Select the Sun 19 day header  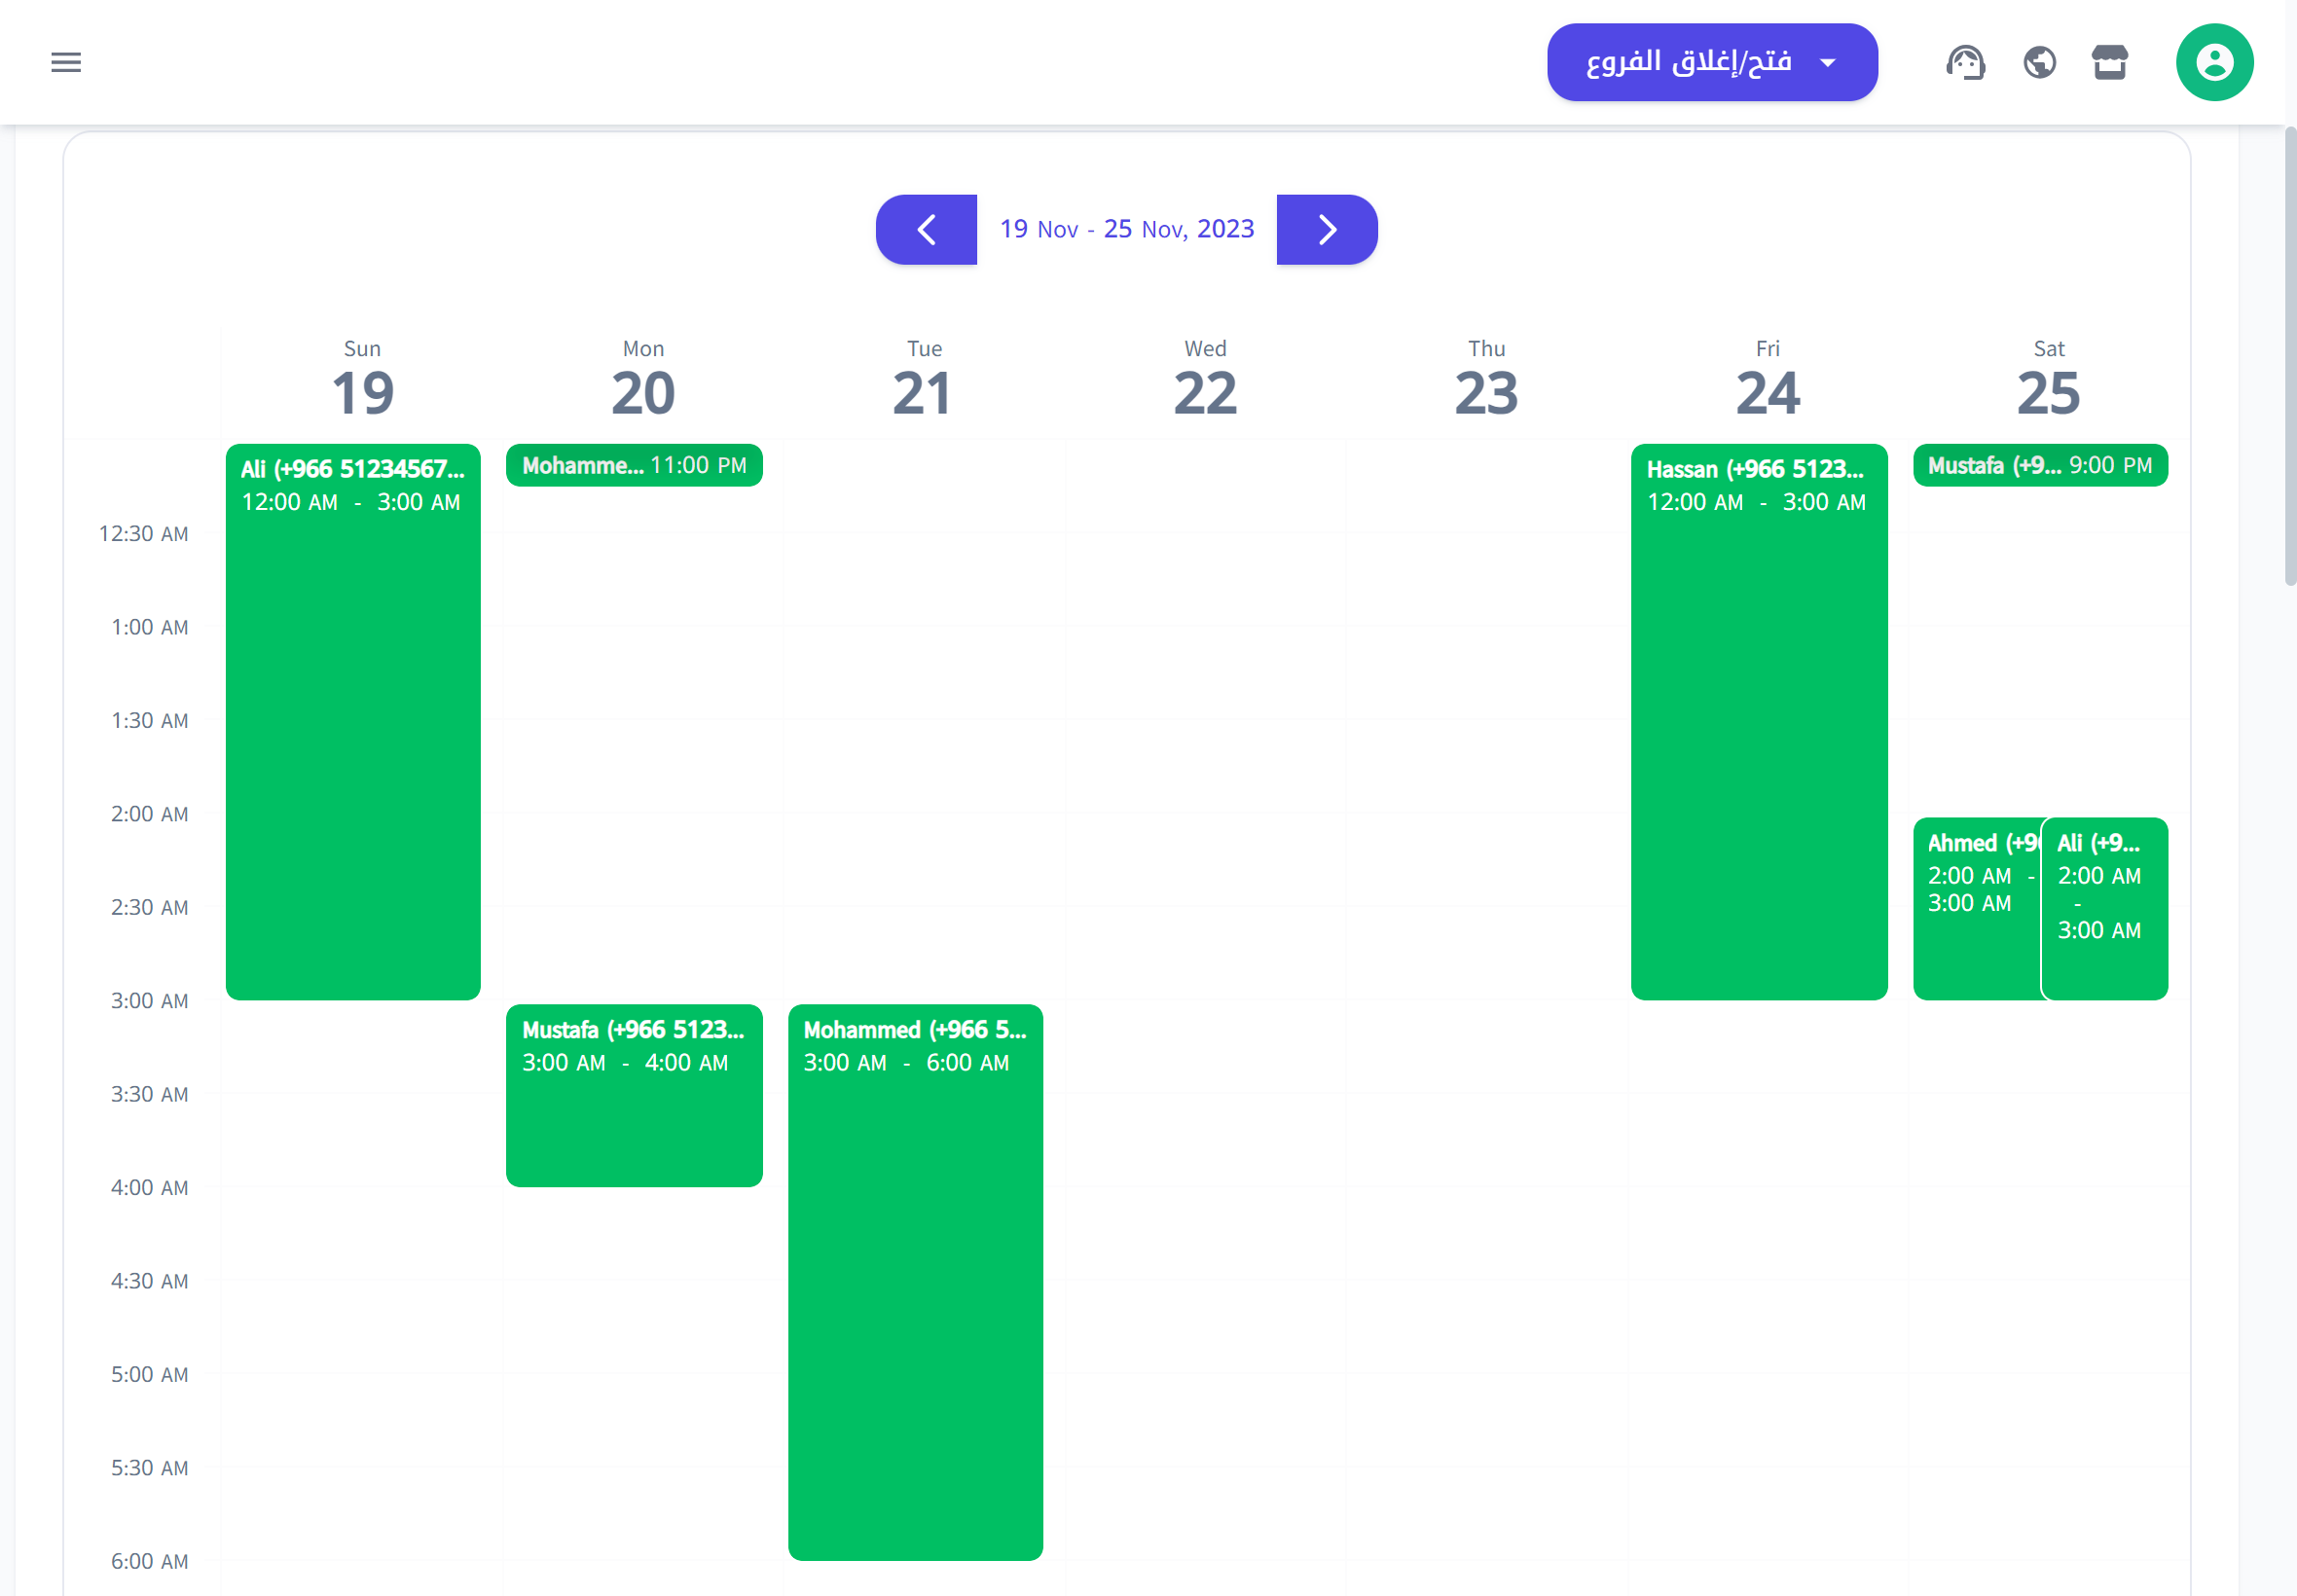click(362, 379)
